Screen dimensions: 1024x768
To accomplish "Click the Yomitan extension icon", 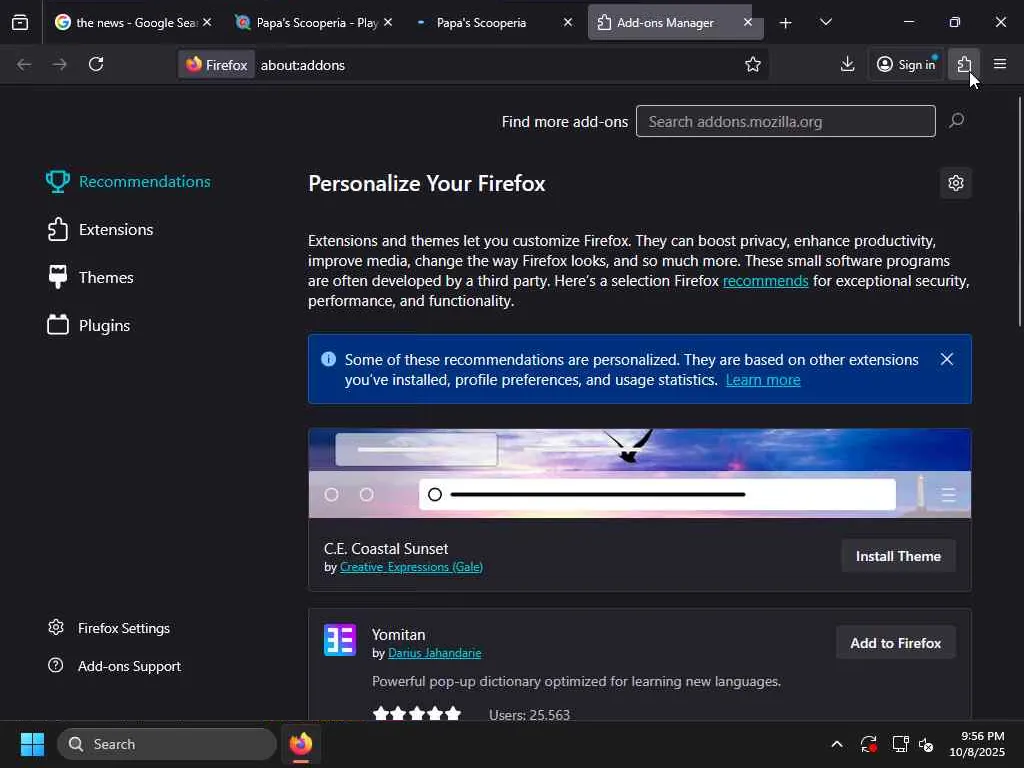I will point(340,640).
